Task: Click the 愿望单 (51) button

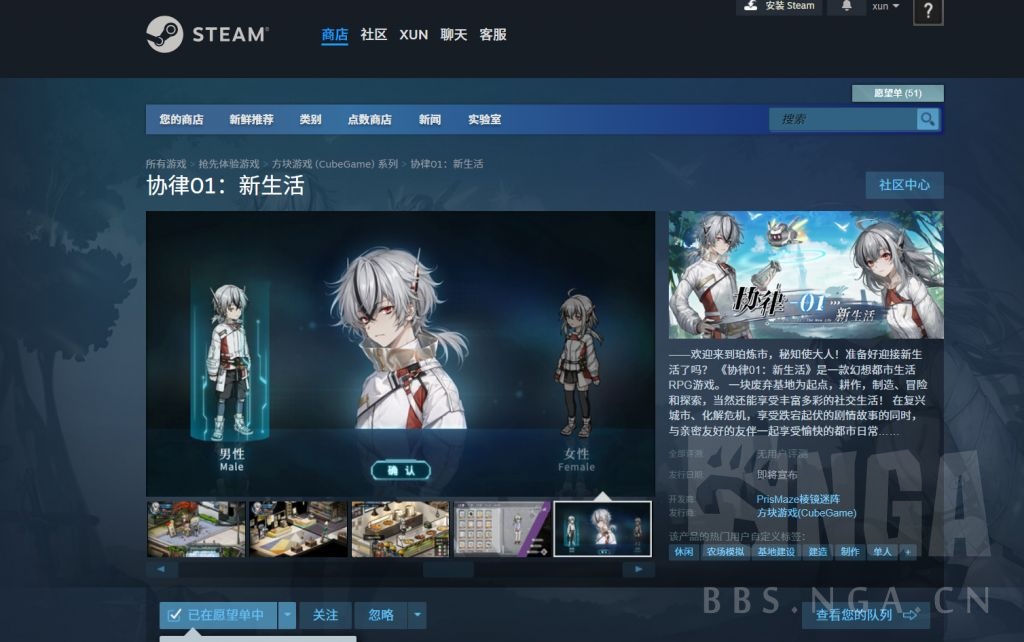Action: click(897, 93)
